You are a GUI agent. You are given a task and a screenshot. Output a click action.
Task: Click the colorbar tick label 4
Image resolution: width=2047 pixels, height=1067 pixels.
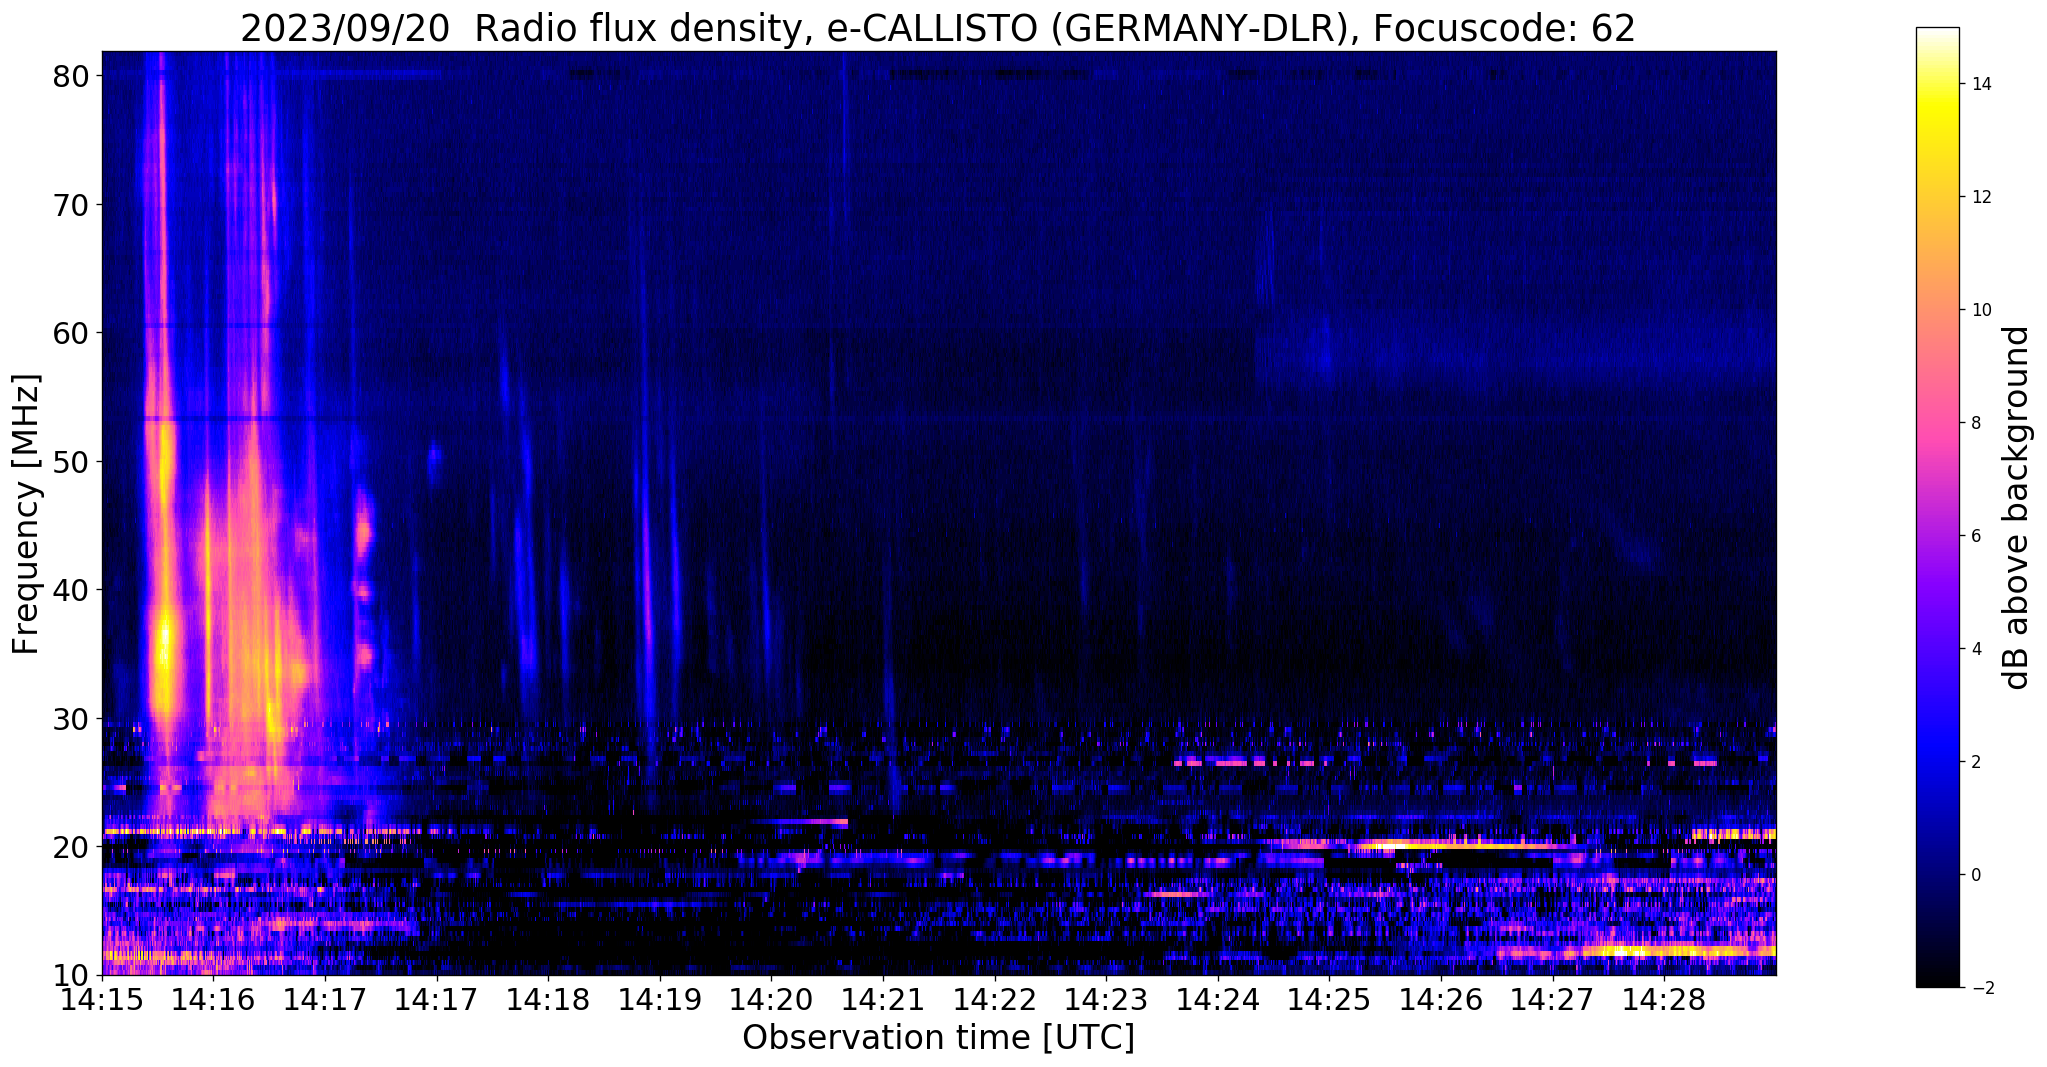pos(1974,649)
